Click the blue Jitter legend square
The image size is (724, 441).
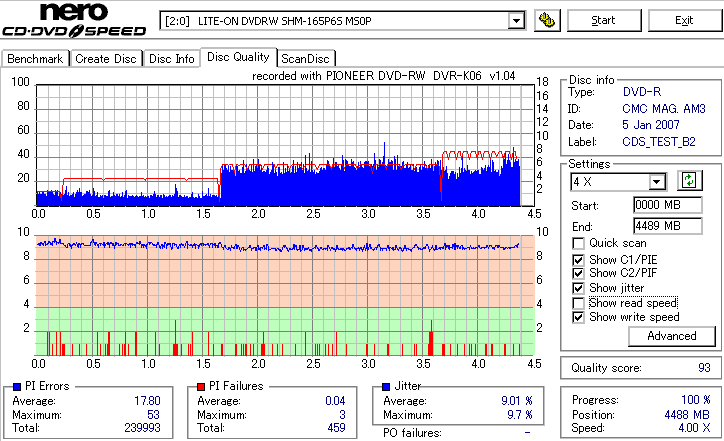pos(386,387)
